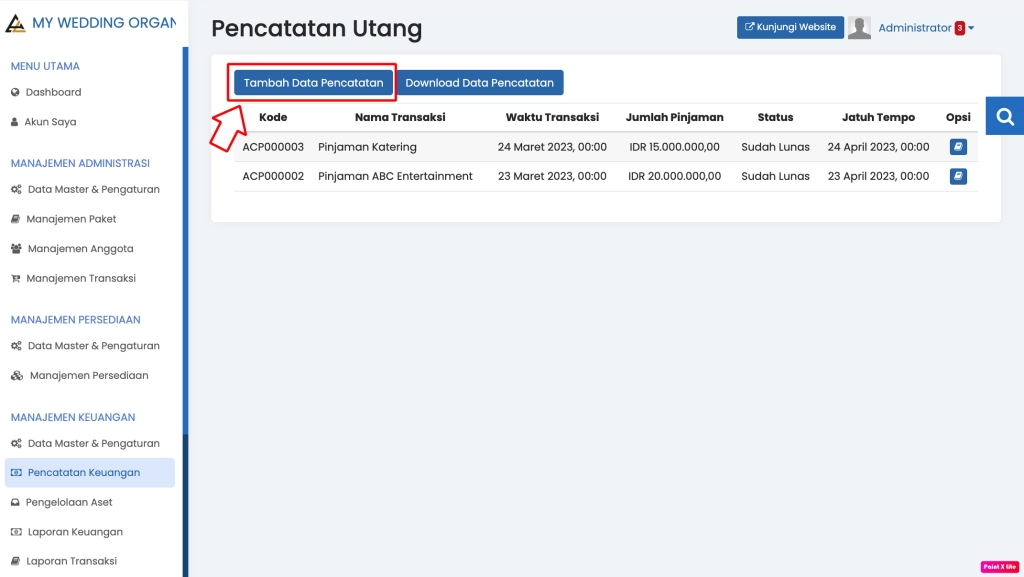
Task: Click the Administrator profile avatar
Action: point(859,27)
